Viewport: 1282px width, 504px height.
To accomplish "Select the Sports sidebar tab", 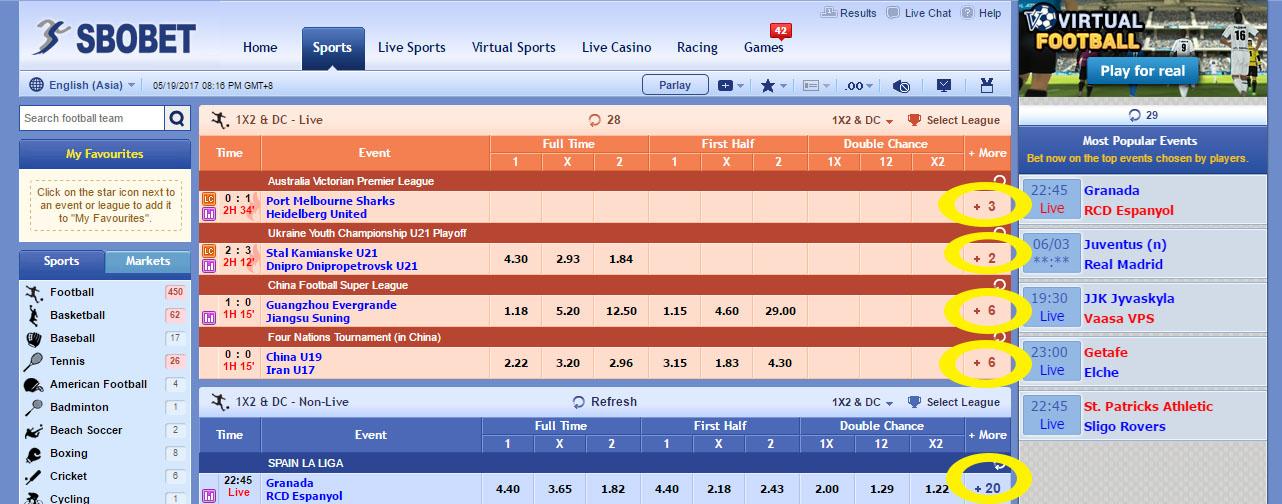I will pyautogui.click(x=61, y=261).
